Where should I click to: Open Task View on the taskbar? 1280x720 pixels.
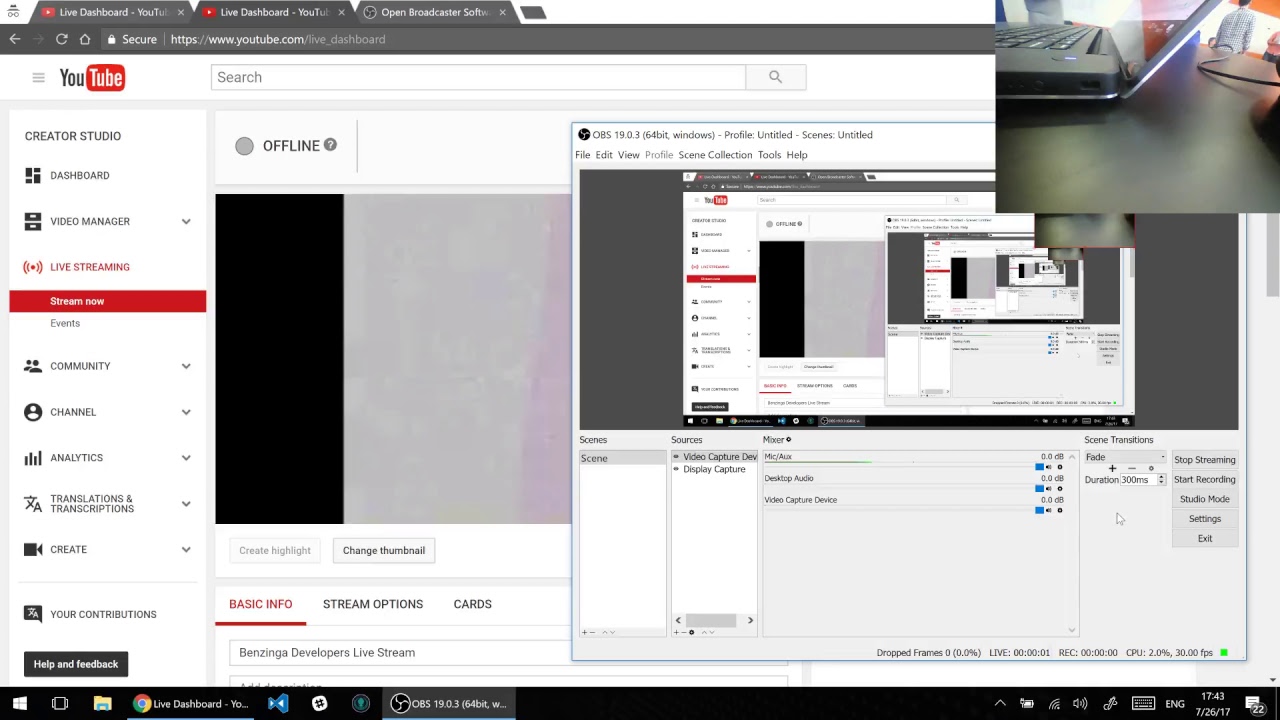coord(60,704)
